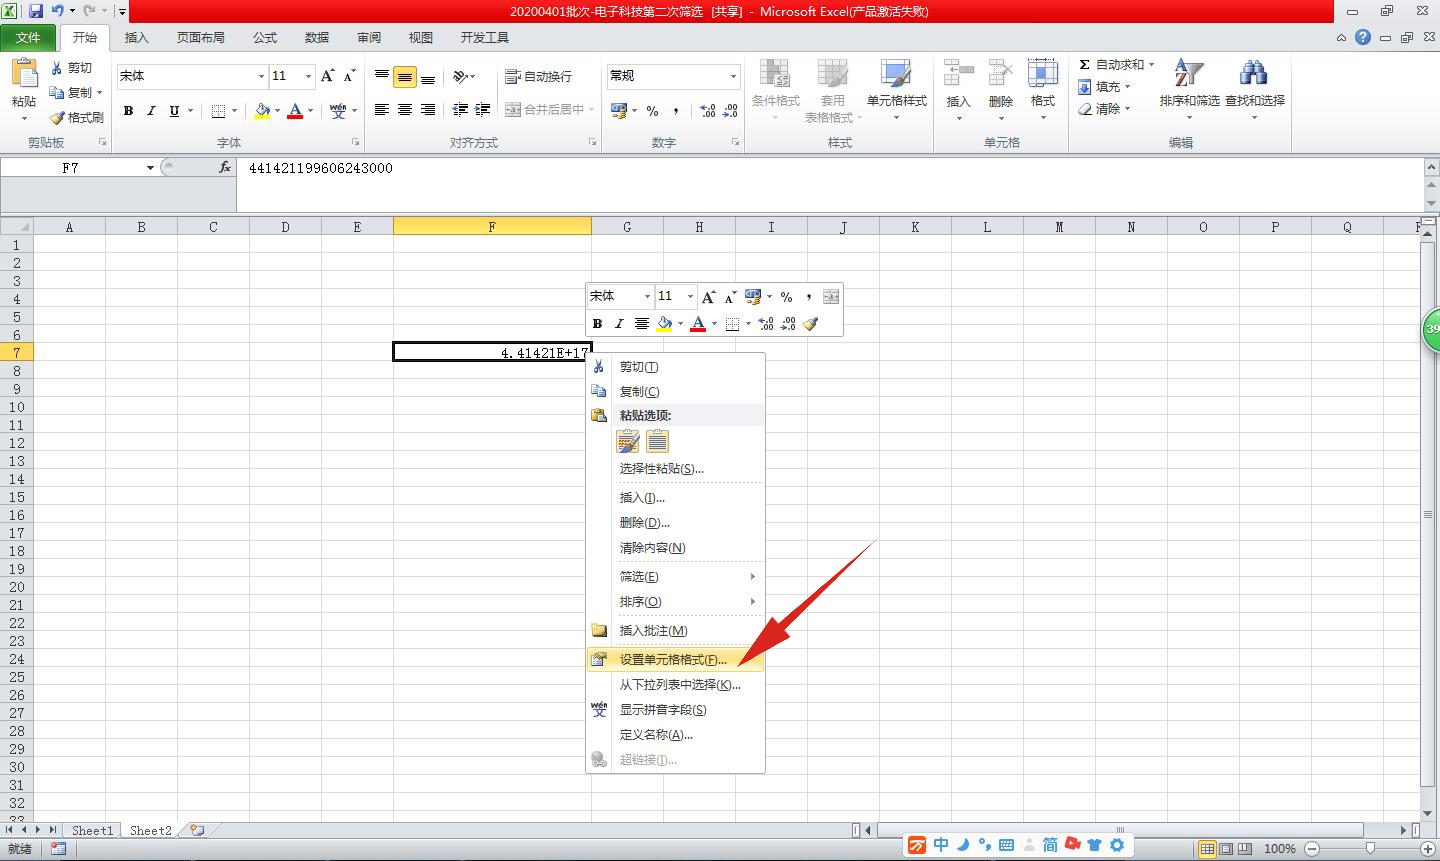The image size is (1440, 861).
Task: Open the Clear (清除) dropdown
Action: [x=1105, y=109]
